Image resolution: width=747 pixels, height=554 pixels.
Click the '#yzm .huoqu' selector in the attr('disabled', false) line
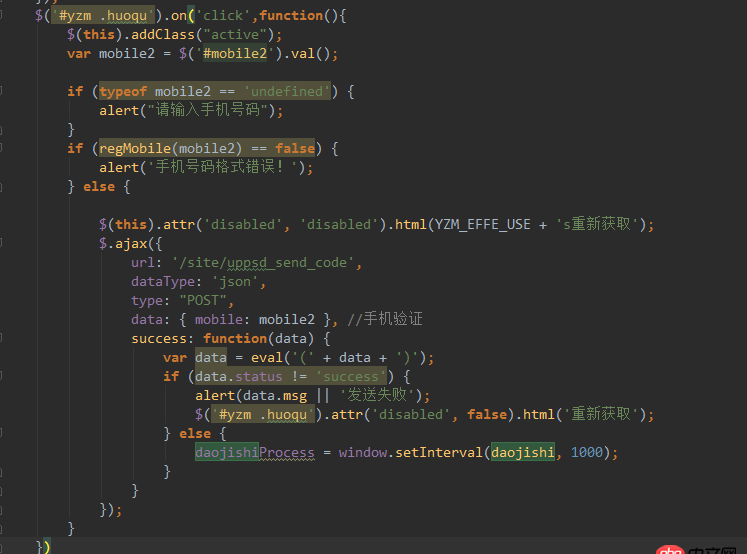(263, 414)
